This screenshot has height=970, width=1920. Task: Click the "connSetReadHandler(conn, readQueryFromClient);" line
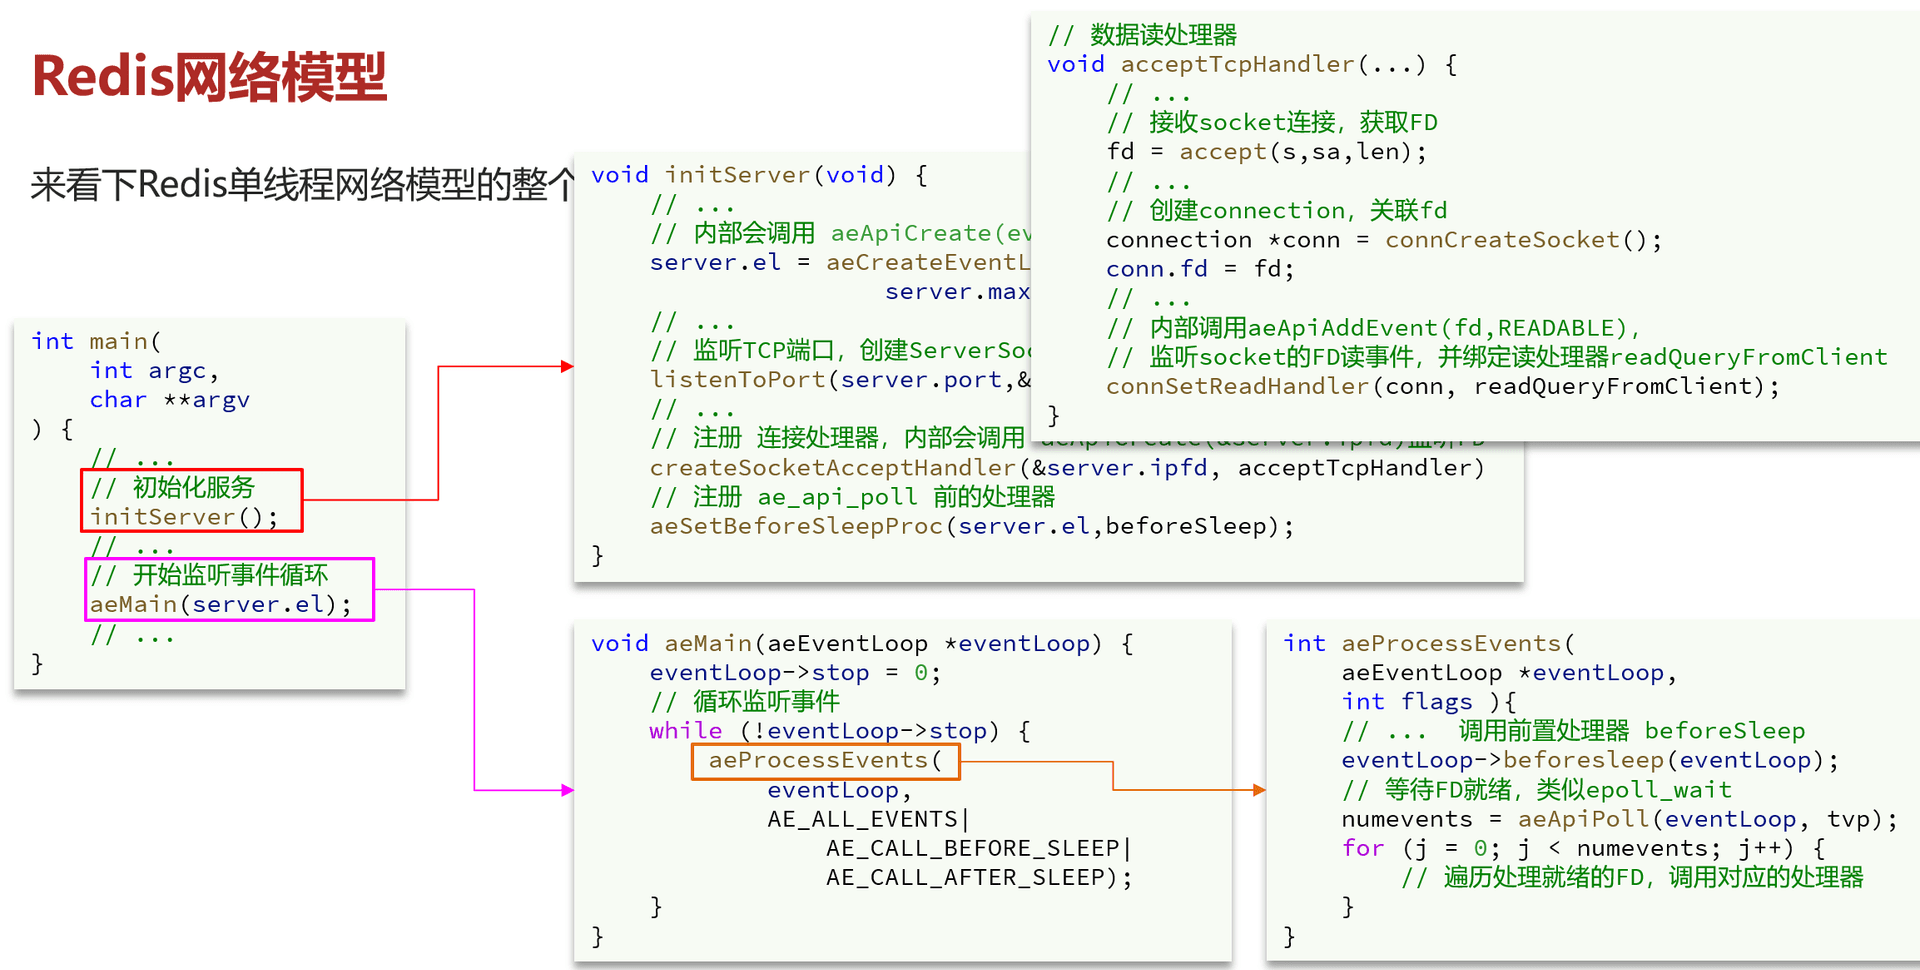pyautogui.click(x=1443, y=386)
